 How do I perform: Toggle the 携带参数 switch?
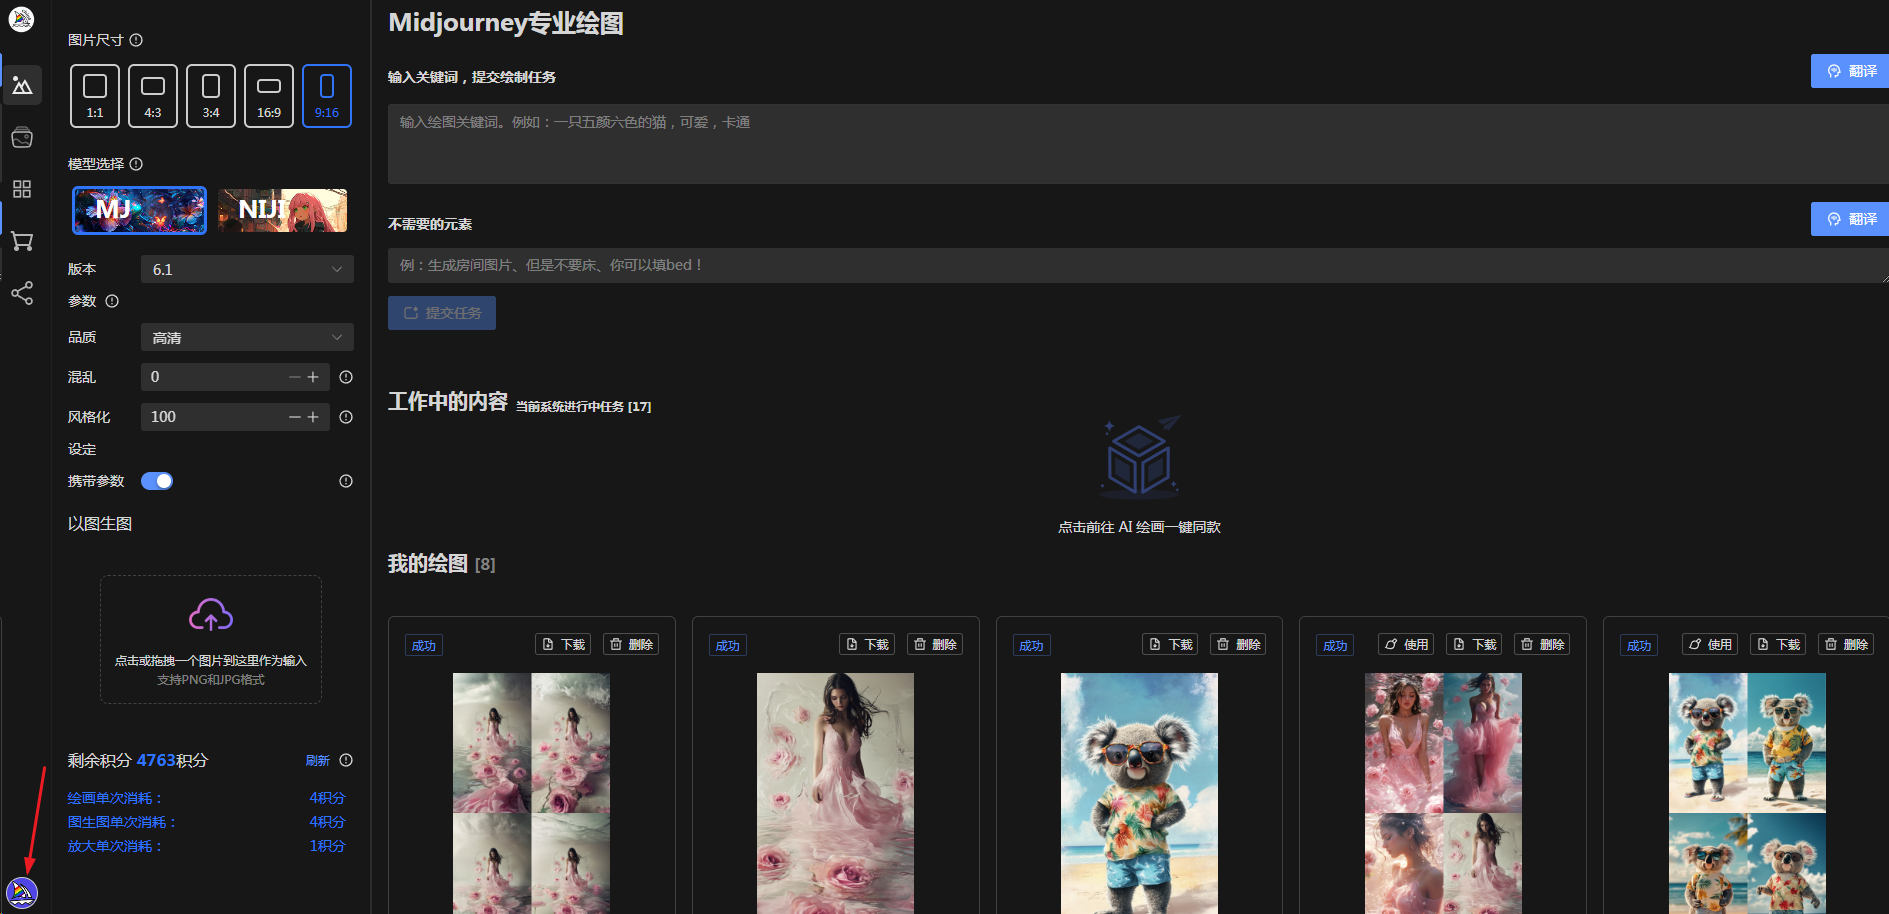point(157,481)
